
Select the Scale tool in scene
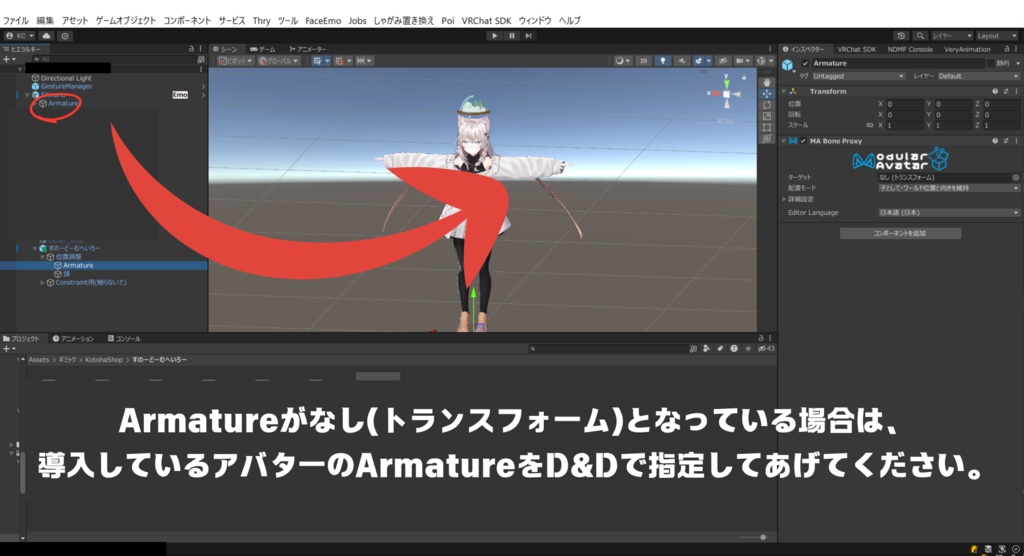[x=767, y=116]
